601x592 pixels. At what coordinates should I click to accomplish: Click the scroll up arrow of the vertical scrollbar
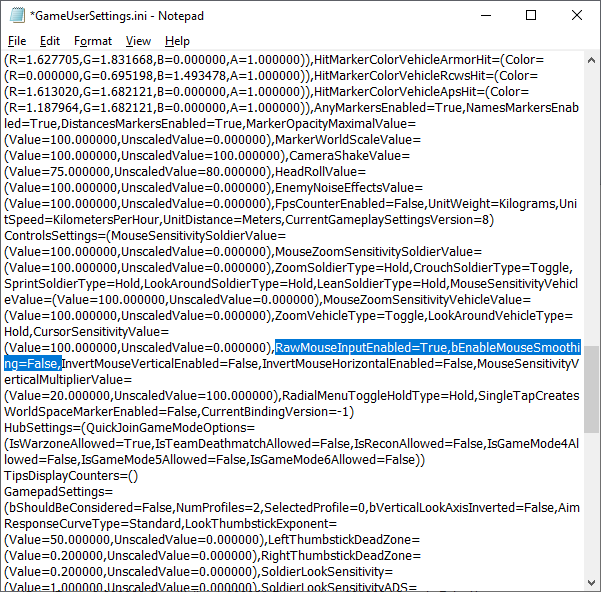(x=592, y=60)
